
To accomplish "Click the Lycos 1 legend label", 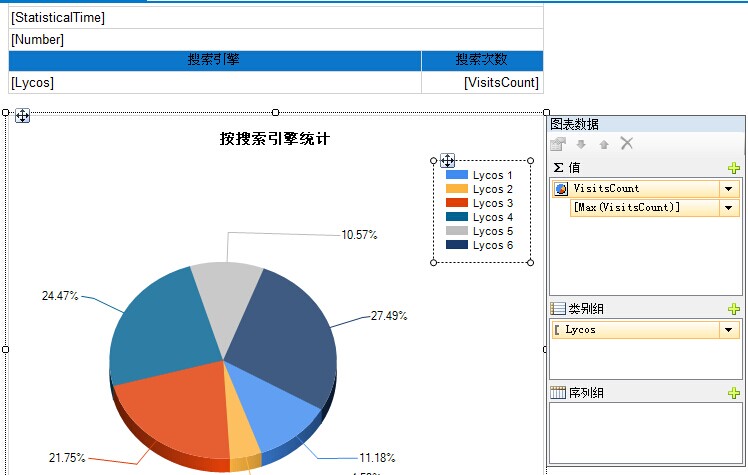I will (x=493, y=175).
